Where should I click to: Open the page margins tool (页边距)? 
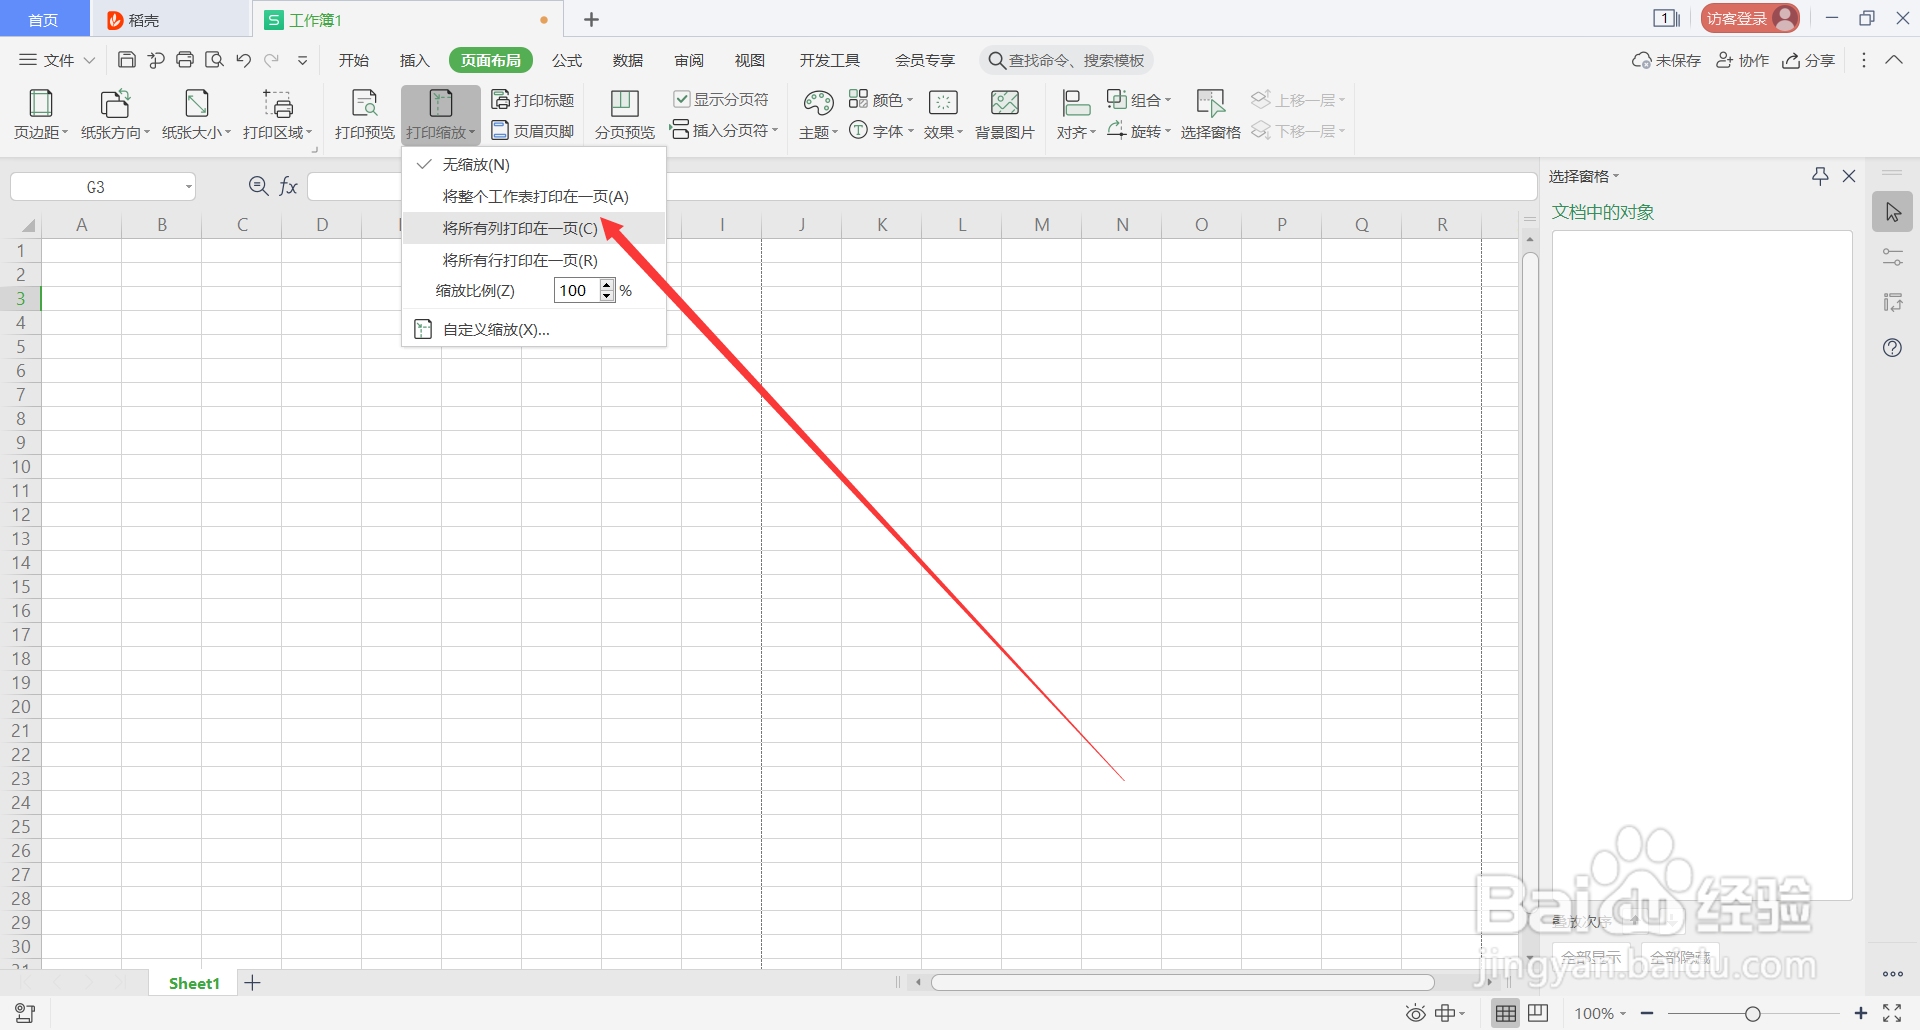pyautogui.click(x=41, y=114)
